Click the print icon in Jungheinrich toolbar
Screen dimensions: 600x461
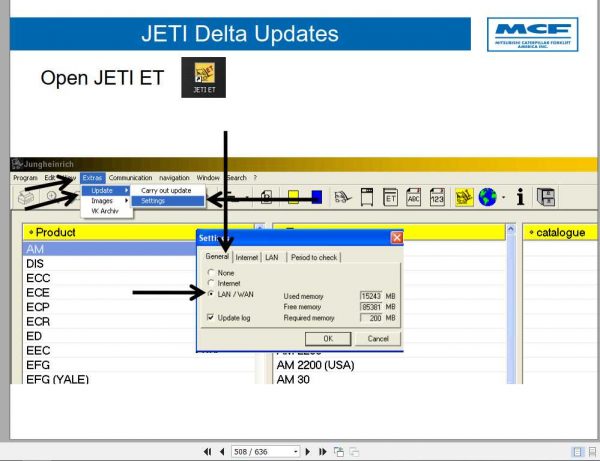tap(26, 197)
